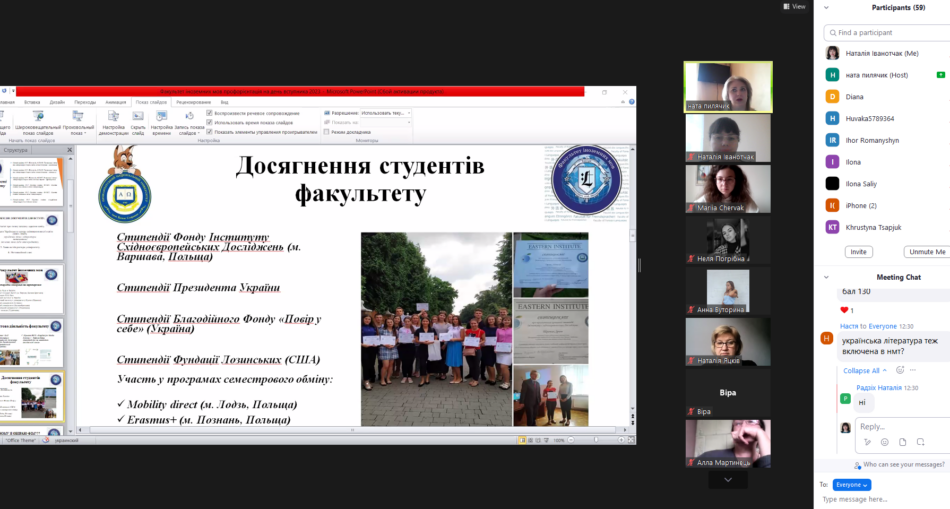This screenshot has height=509, width=950.
Task: Click green video icon next to host name
Action: [x=940, y=74]
